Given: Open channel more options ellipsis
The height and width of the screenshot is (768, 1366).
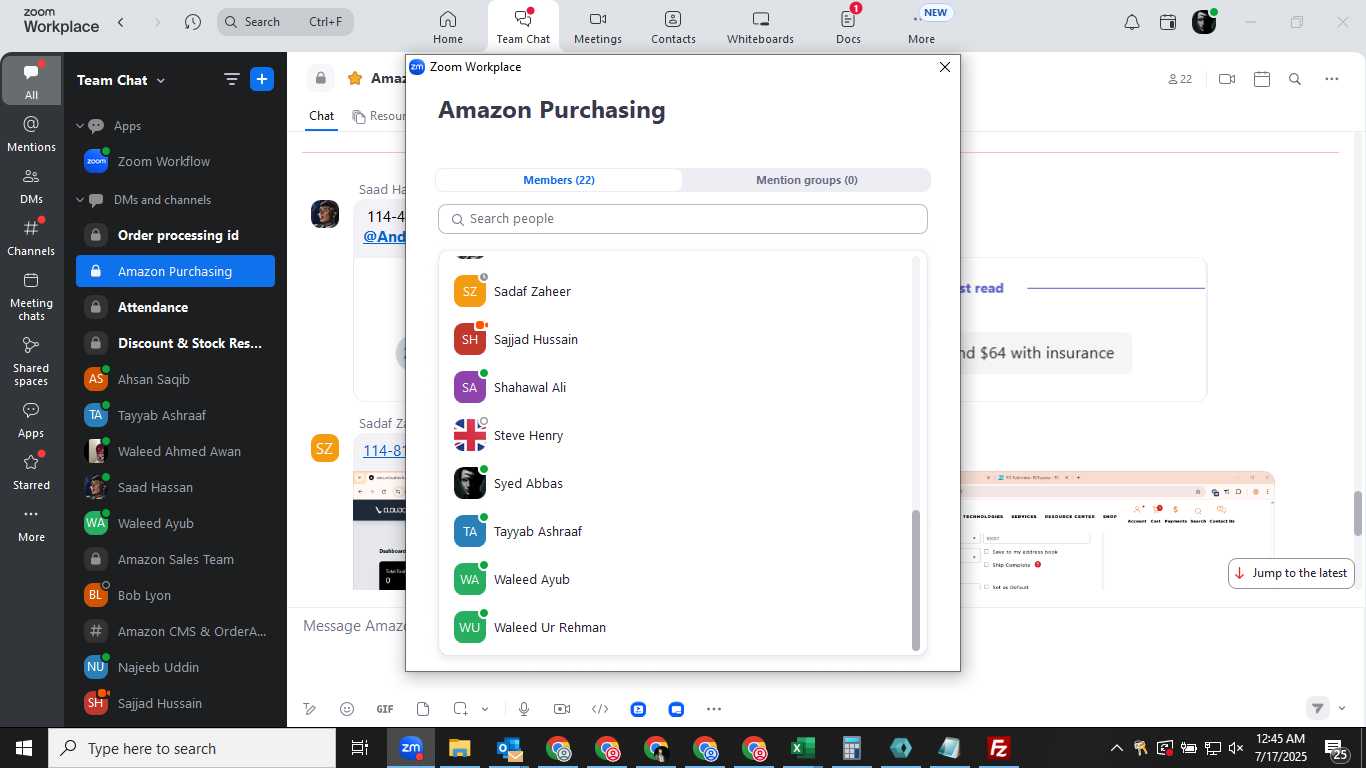Looking at the screenshot, I should 1331,79.
